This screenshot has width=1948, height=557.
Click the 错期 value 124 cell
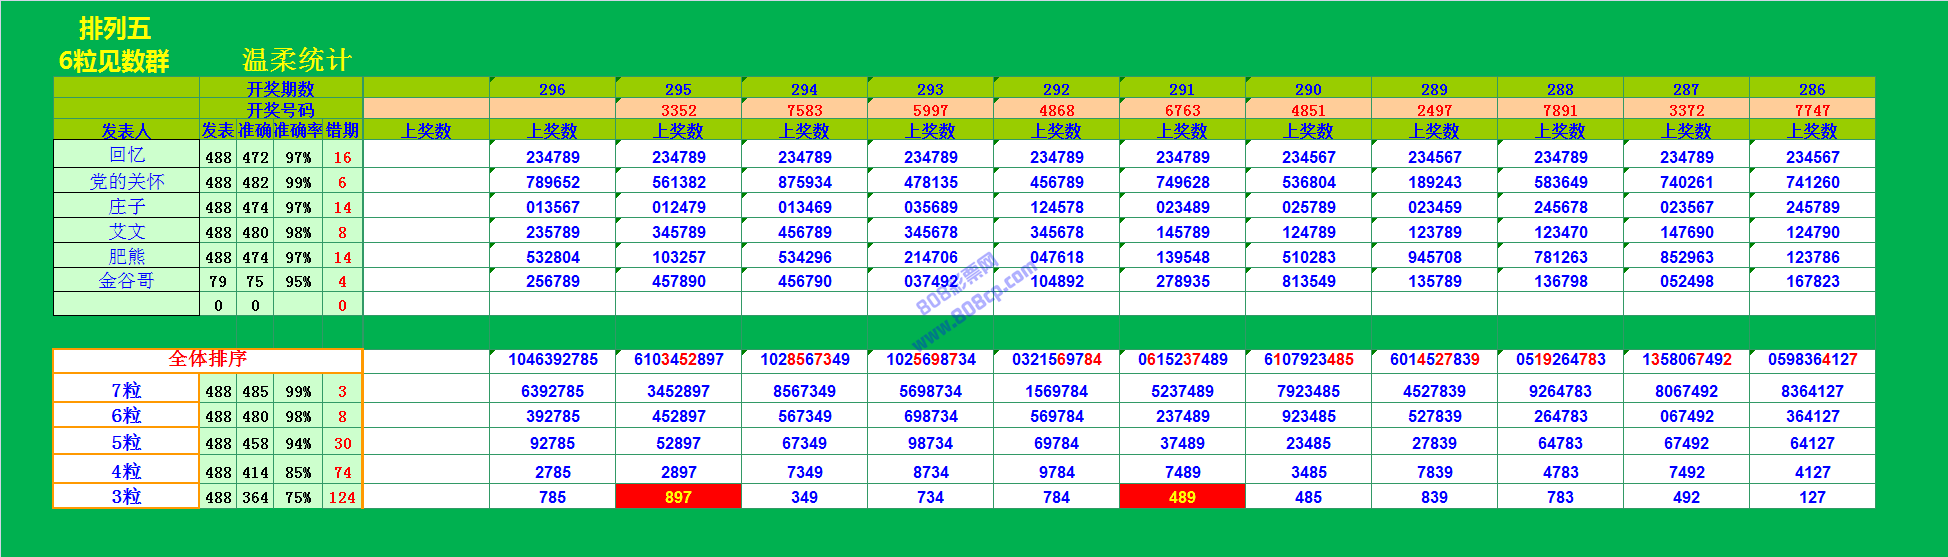pos(342,497)
